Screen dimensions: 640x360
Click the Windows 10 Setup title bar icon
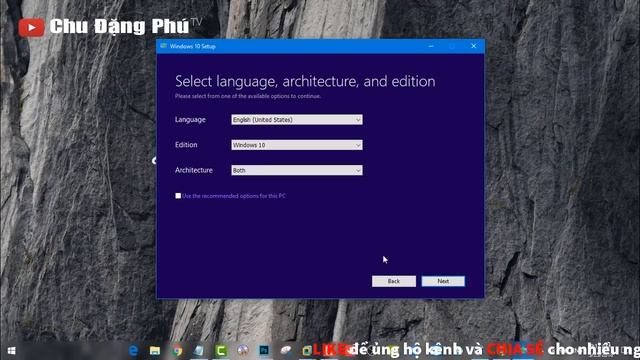pyautogui.click(x=164, y=46)
